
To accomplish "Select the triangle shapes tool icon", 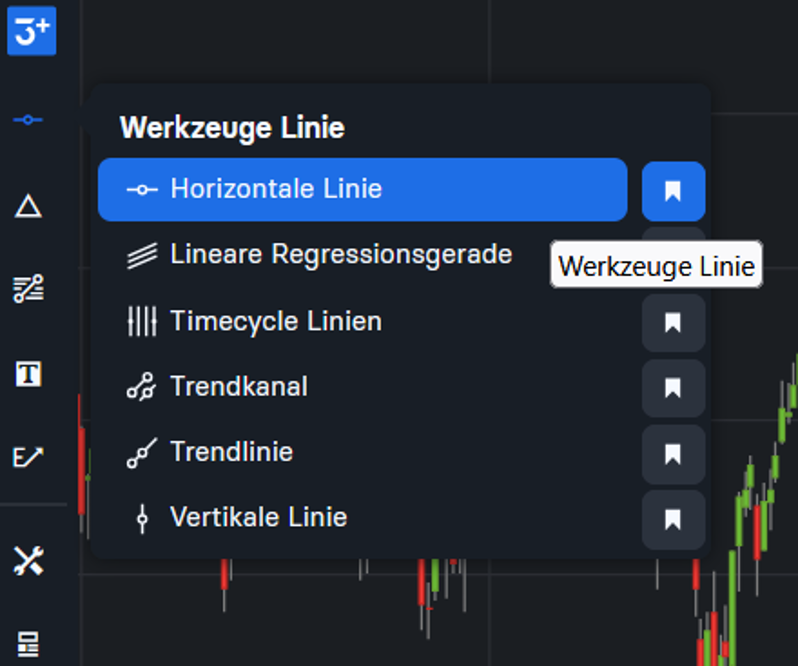I will click(x=28, y=206).
